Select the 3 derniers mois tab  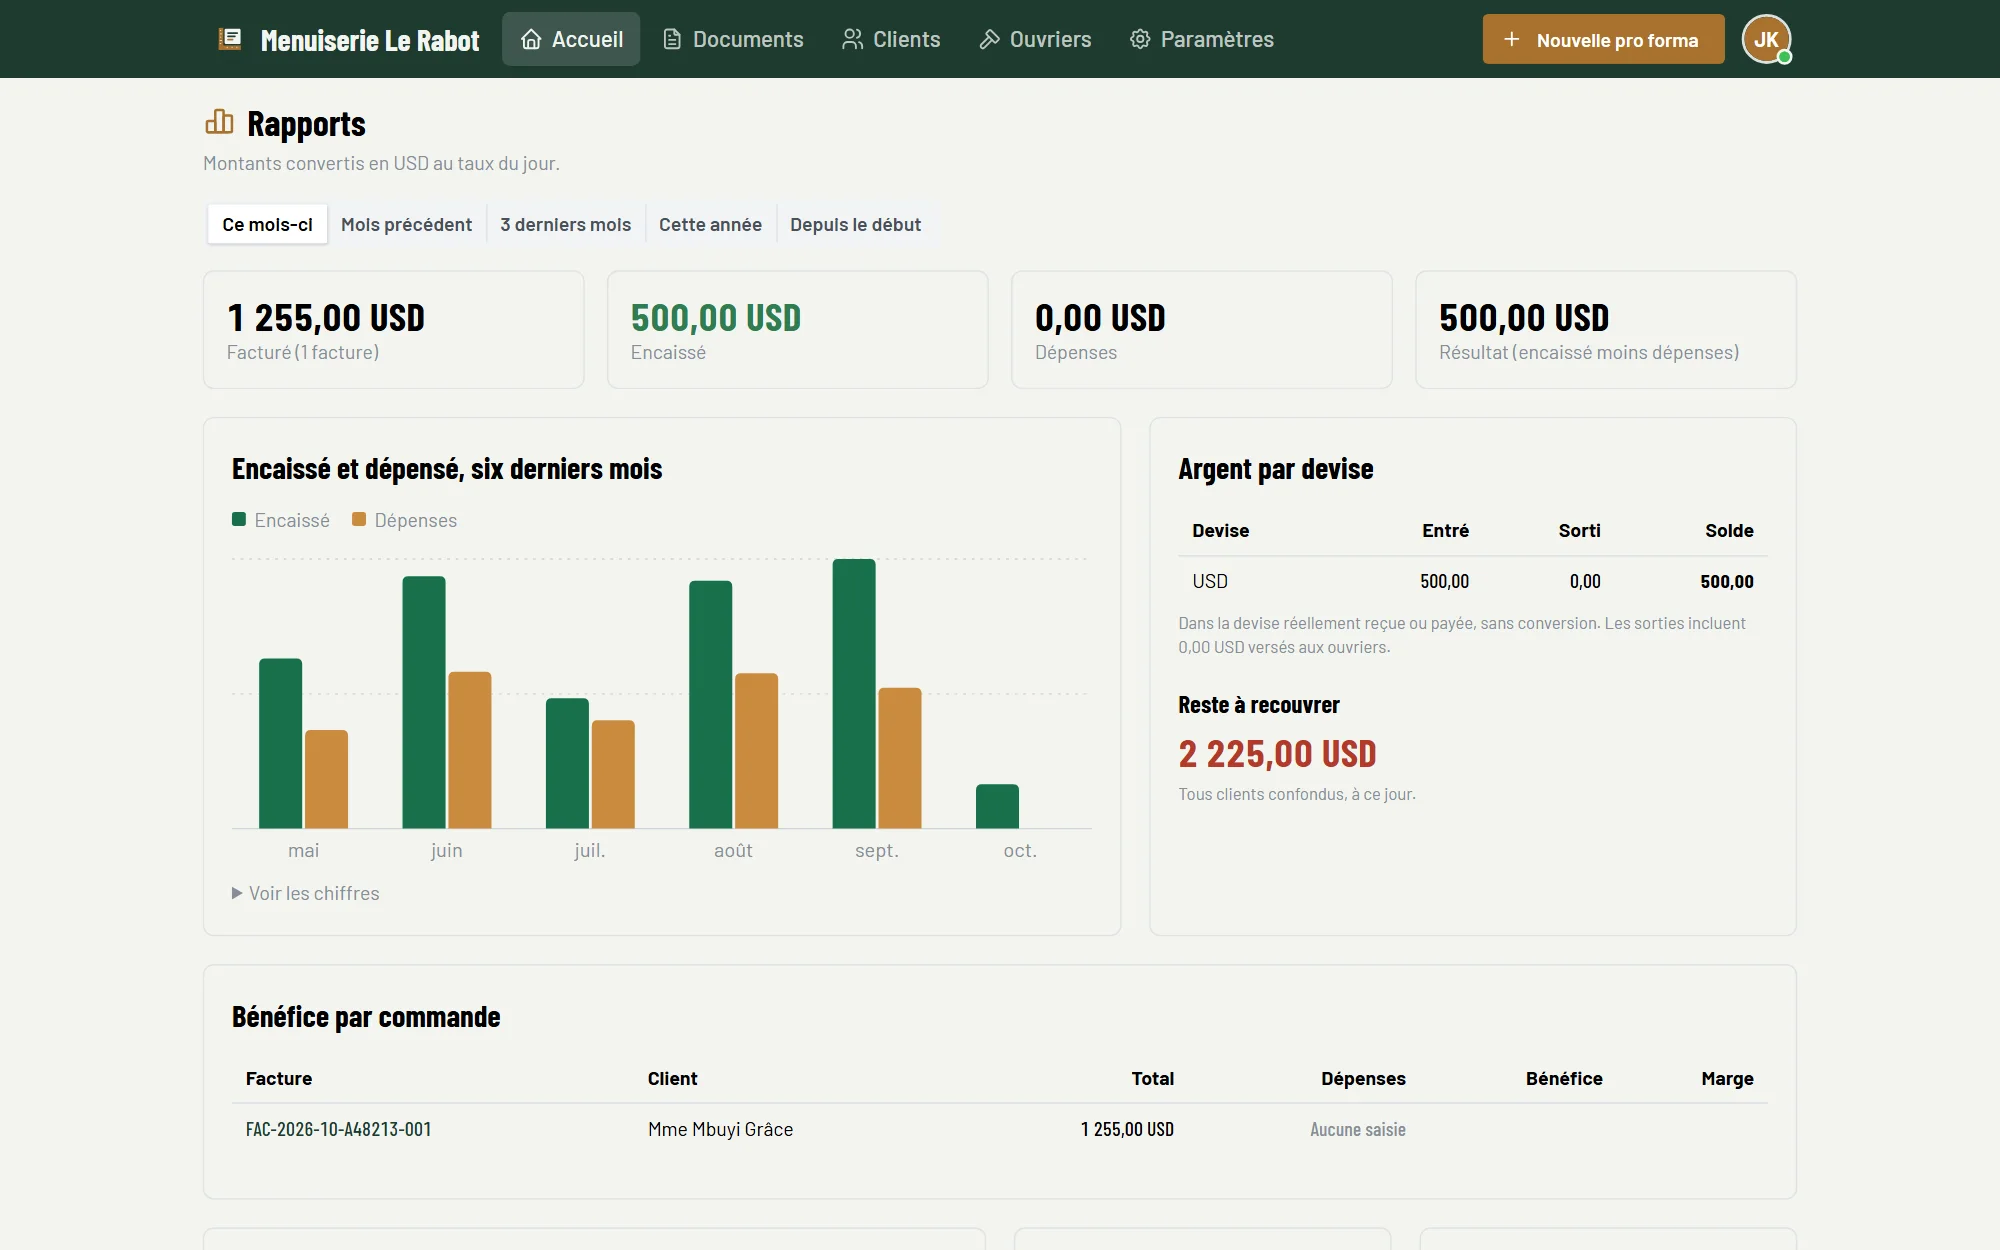tap(565, 224)
